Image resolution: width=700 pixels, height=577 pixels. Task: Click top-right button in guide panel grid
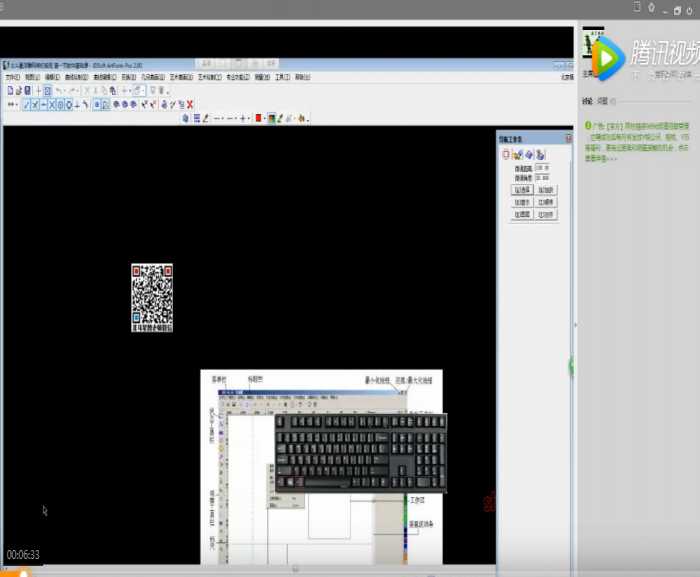[x=547, y=188]
